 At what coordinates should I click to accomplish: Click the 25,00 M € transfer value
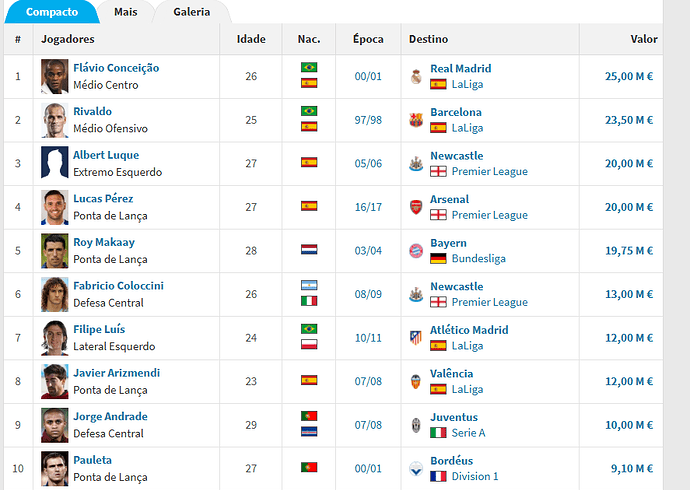629,76
